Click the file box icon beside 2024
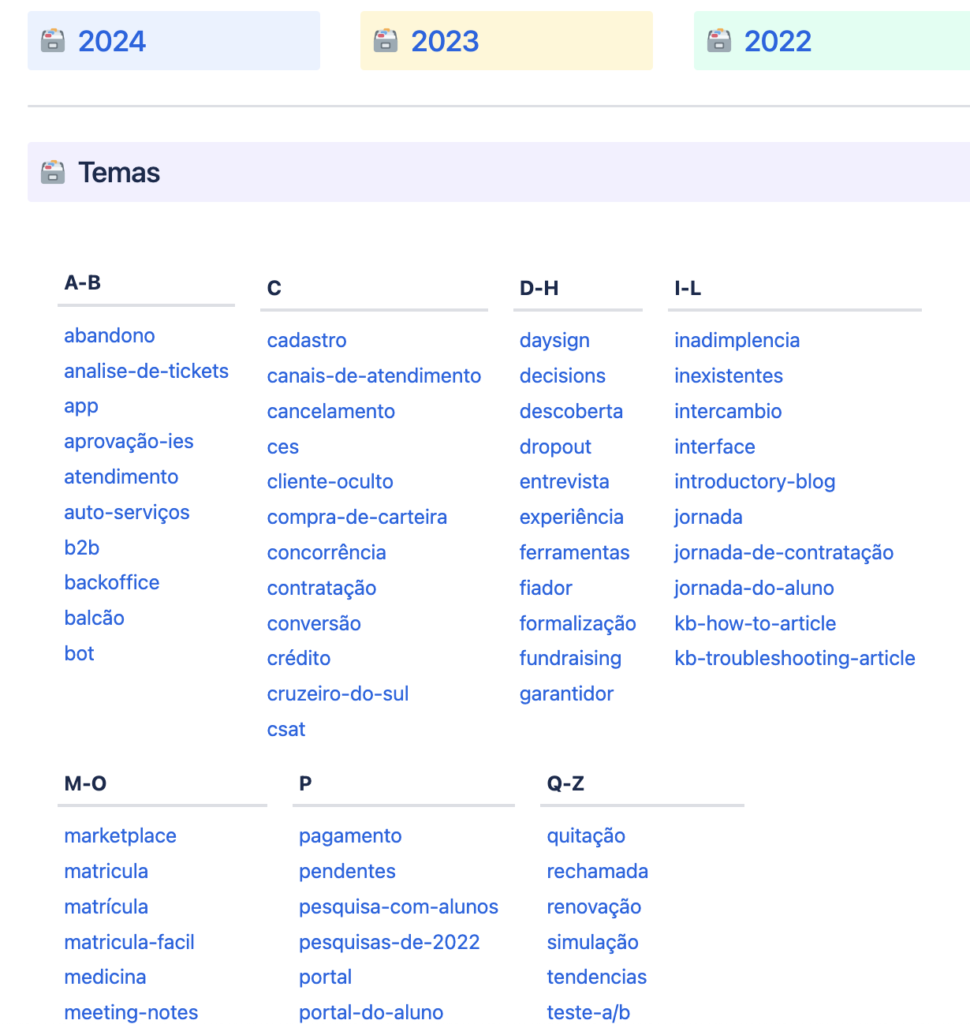Viewport: 970px width, 1024px height. coord(52,41)
